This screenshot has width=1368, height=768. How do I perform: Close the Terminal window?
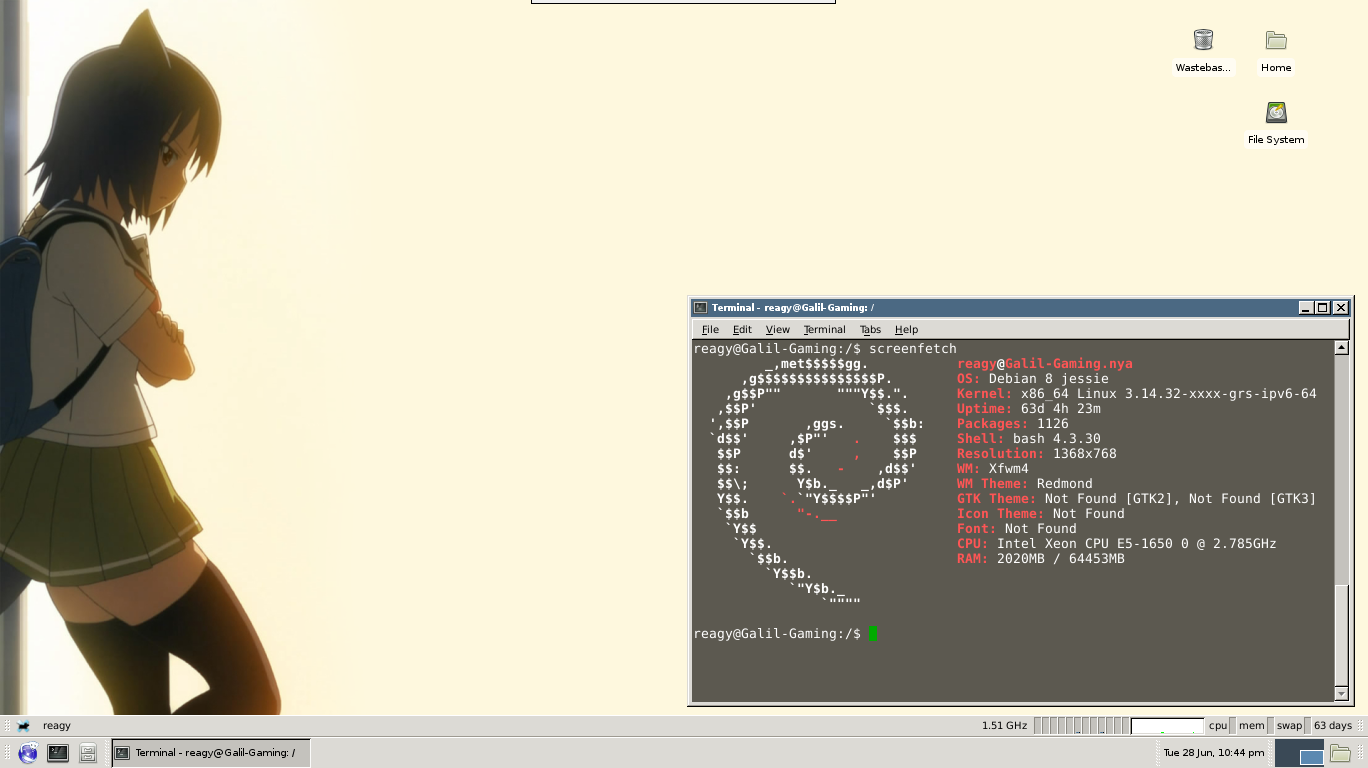point(1340,308)
